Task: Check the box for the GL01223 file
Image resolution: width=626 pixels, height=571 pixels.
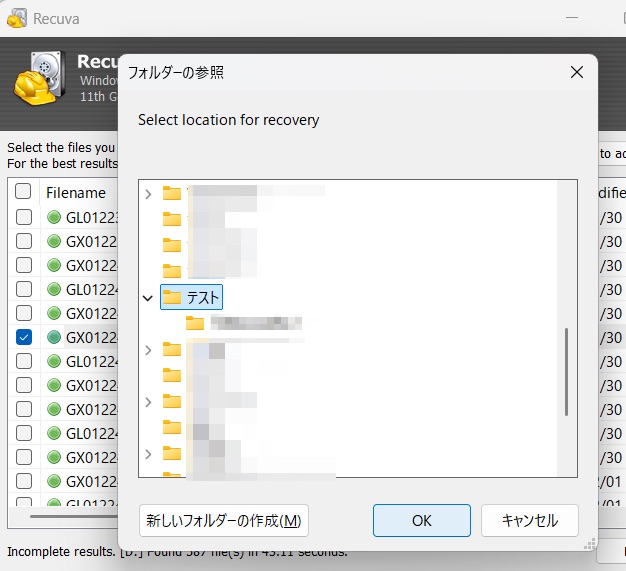Action: click(23, 217)
